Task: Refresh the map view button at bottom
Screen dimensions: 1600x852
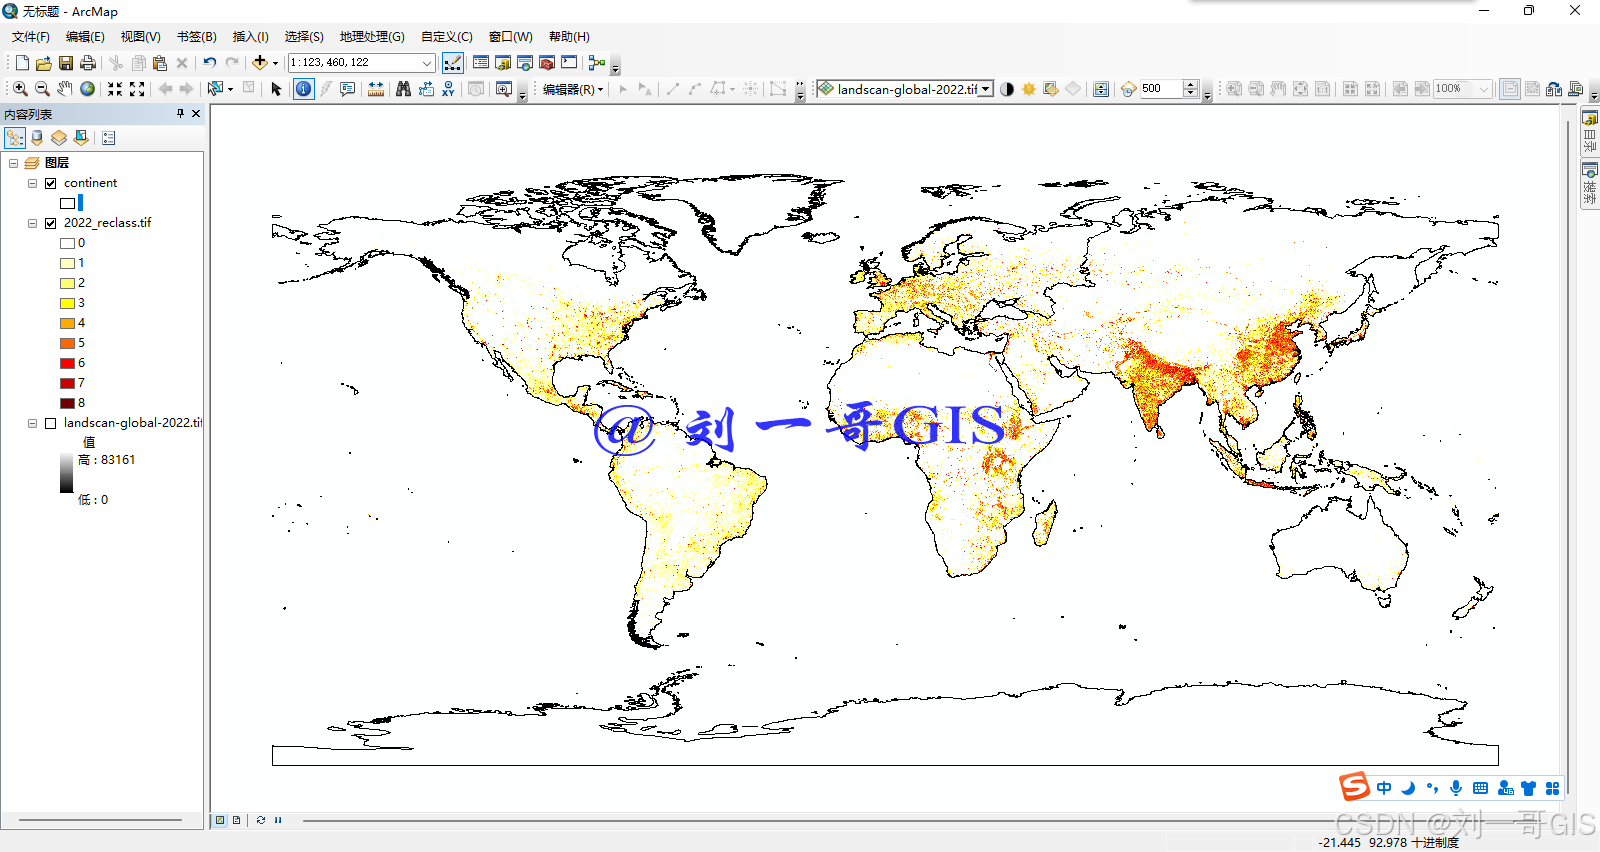Action: pyautogui.click(x=261, y=820)
